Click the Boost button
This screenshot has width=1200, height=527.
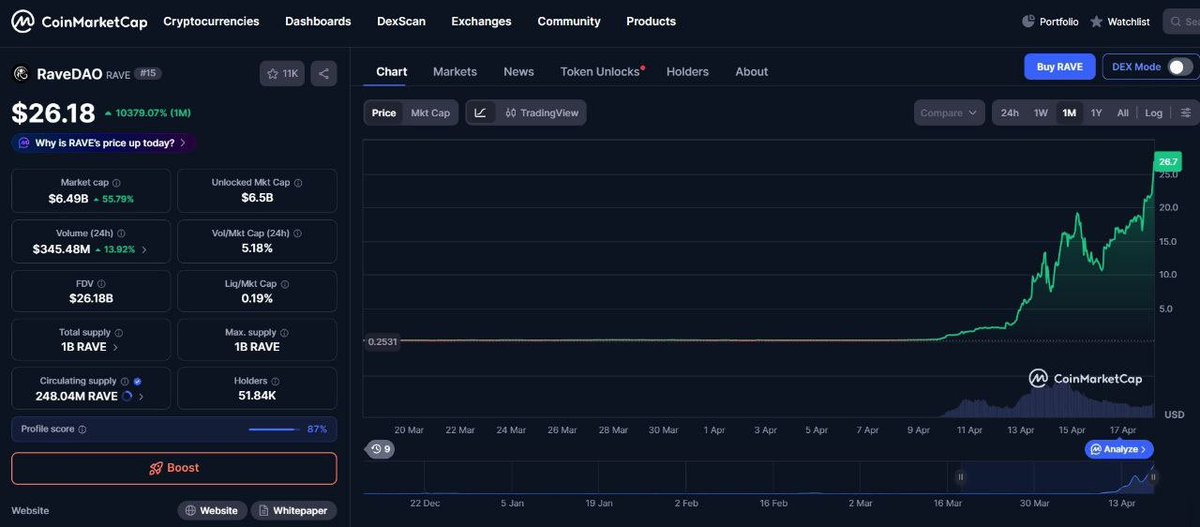(174, 468)
